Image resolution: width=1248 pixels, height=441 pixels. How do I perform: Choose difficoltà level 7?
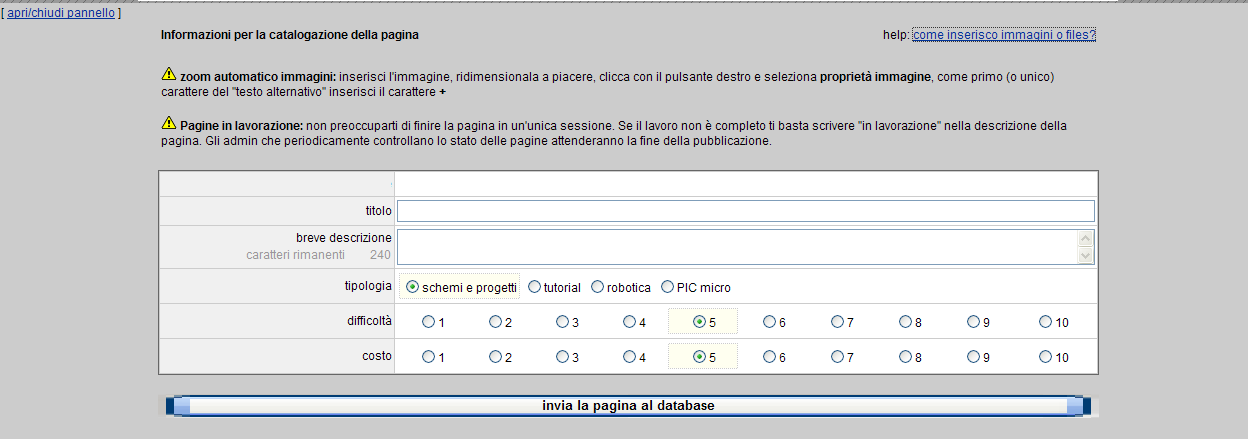(x=837, y=322)
